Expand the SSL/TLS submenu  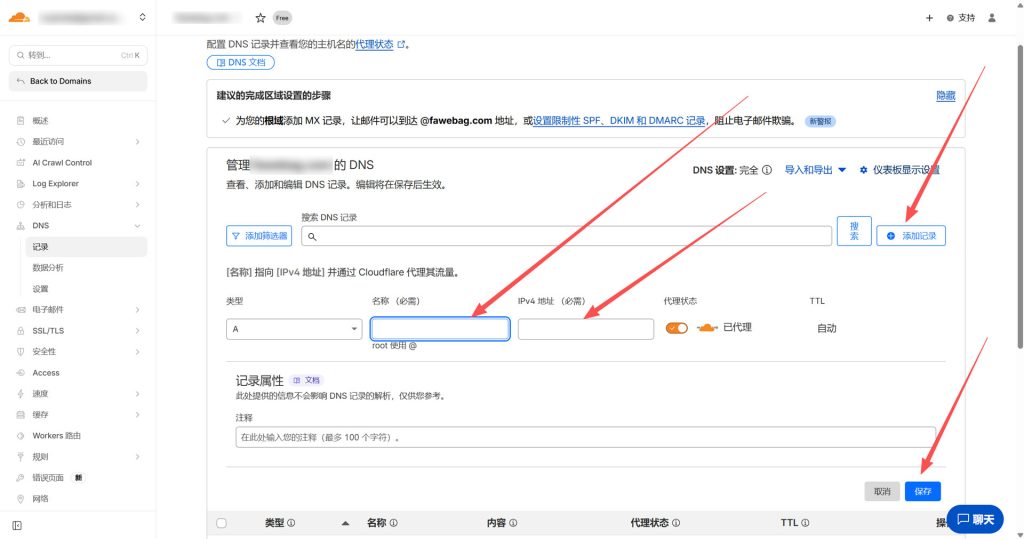[x=137, y=331]
